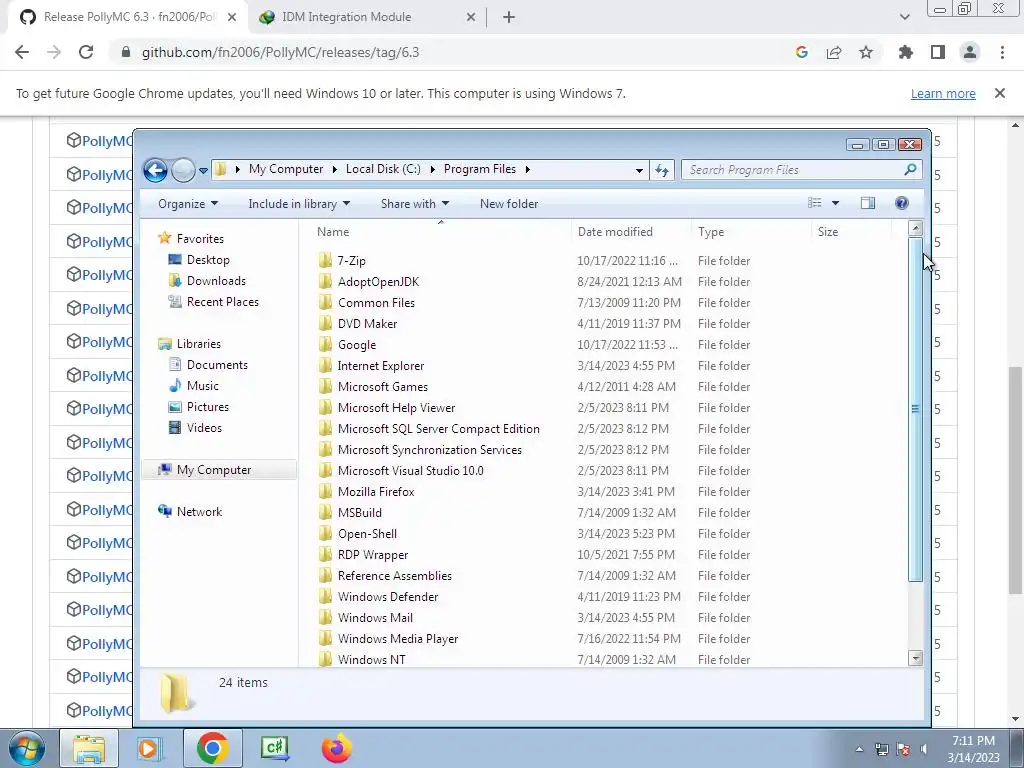
Task: Create a New folder
Action: pos(509,204)
